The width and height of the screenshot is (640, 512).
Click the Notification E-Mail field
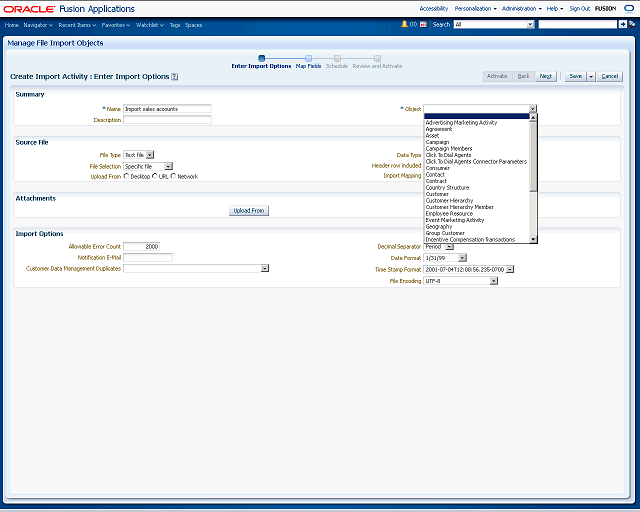[x=148, y=258]
